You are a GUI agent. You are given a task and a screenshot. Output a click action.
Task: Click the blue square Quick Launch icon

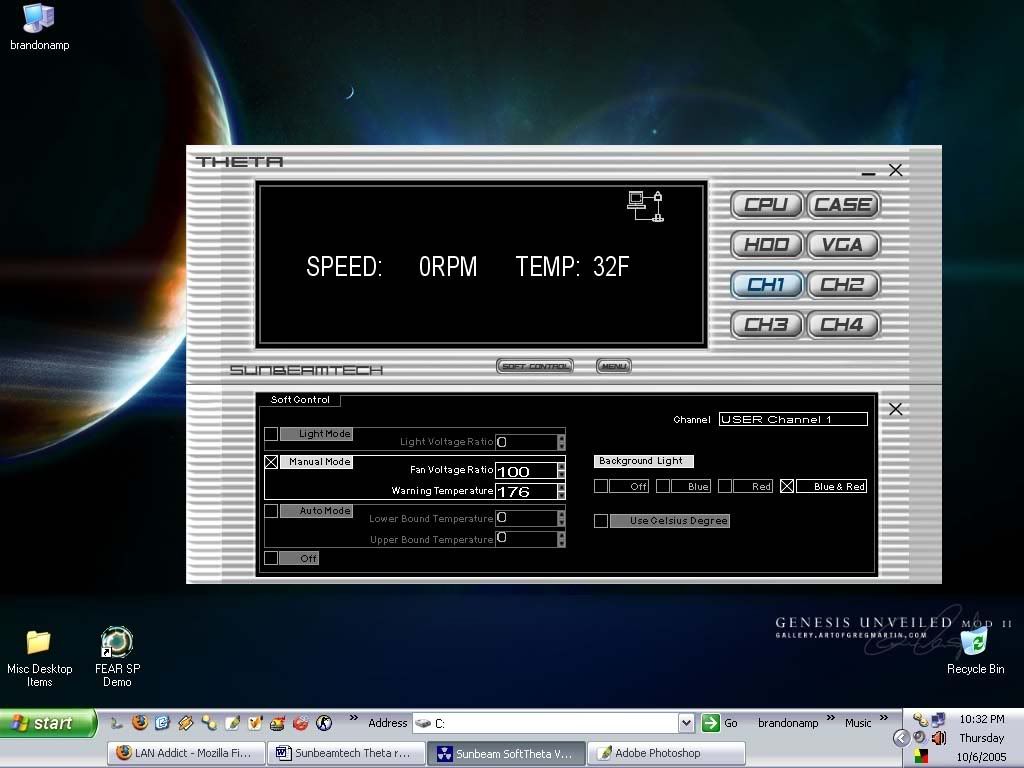[x=162, y=723]
